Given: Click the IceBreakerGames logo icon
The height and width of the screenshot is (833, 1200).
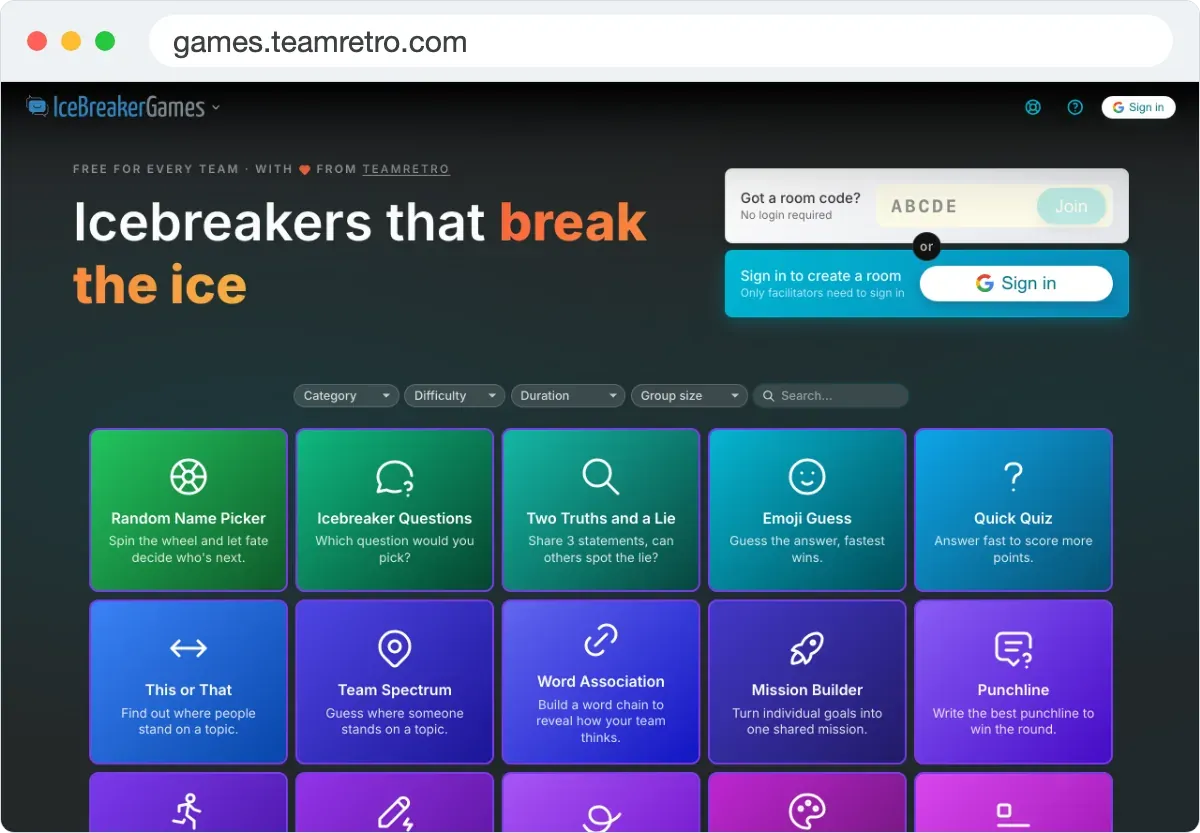Looking at the screenshot, I should point(37,106).
